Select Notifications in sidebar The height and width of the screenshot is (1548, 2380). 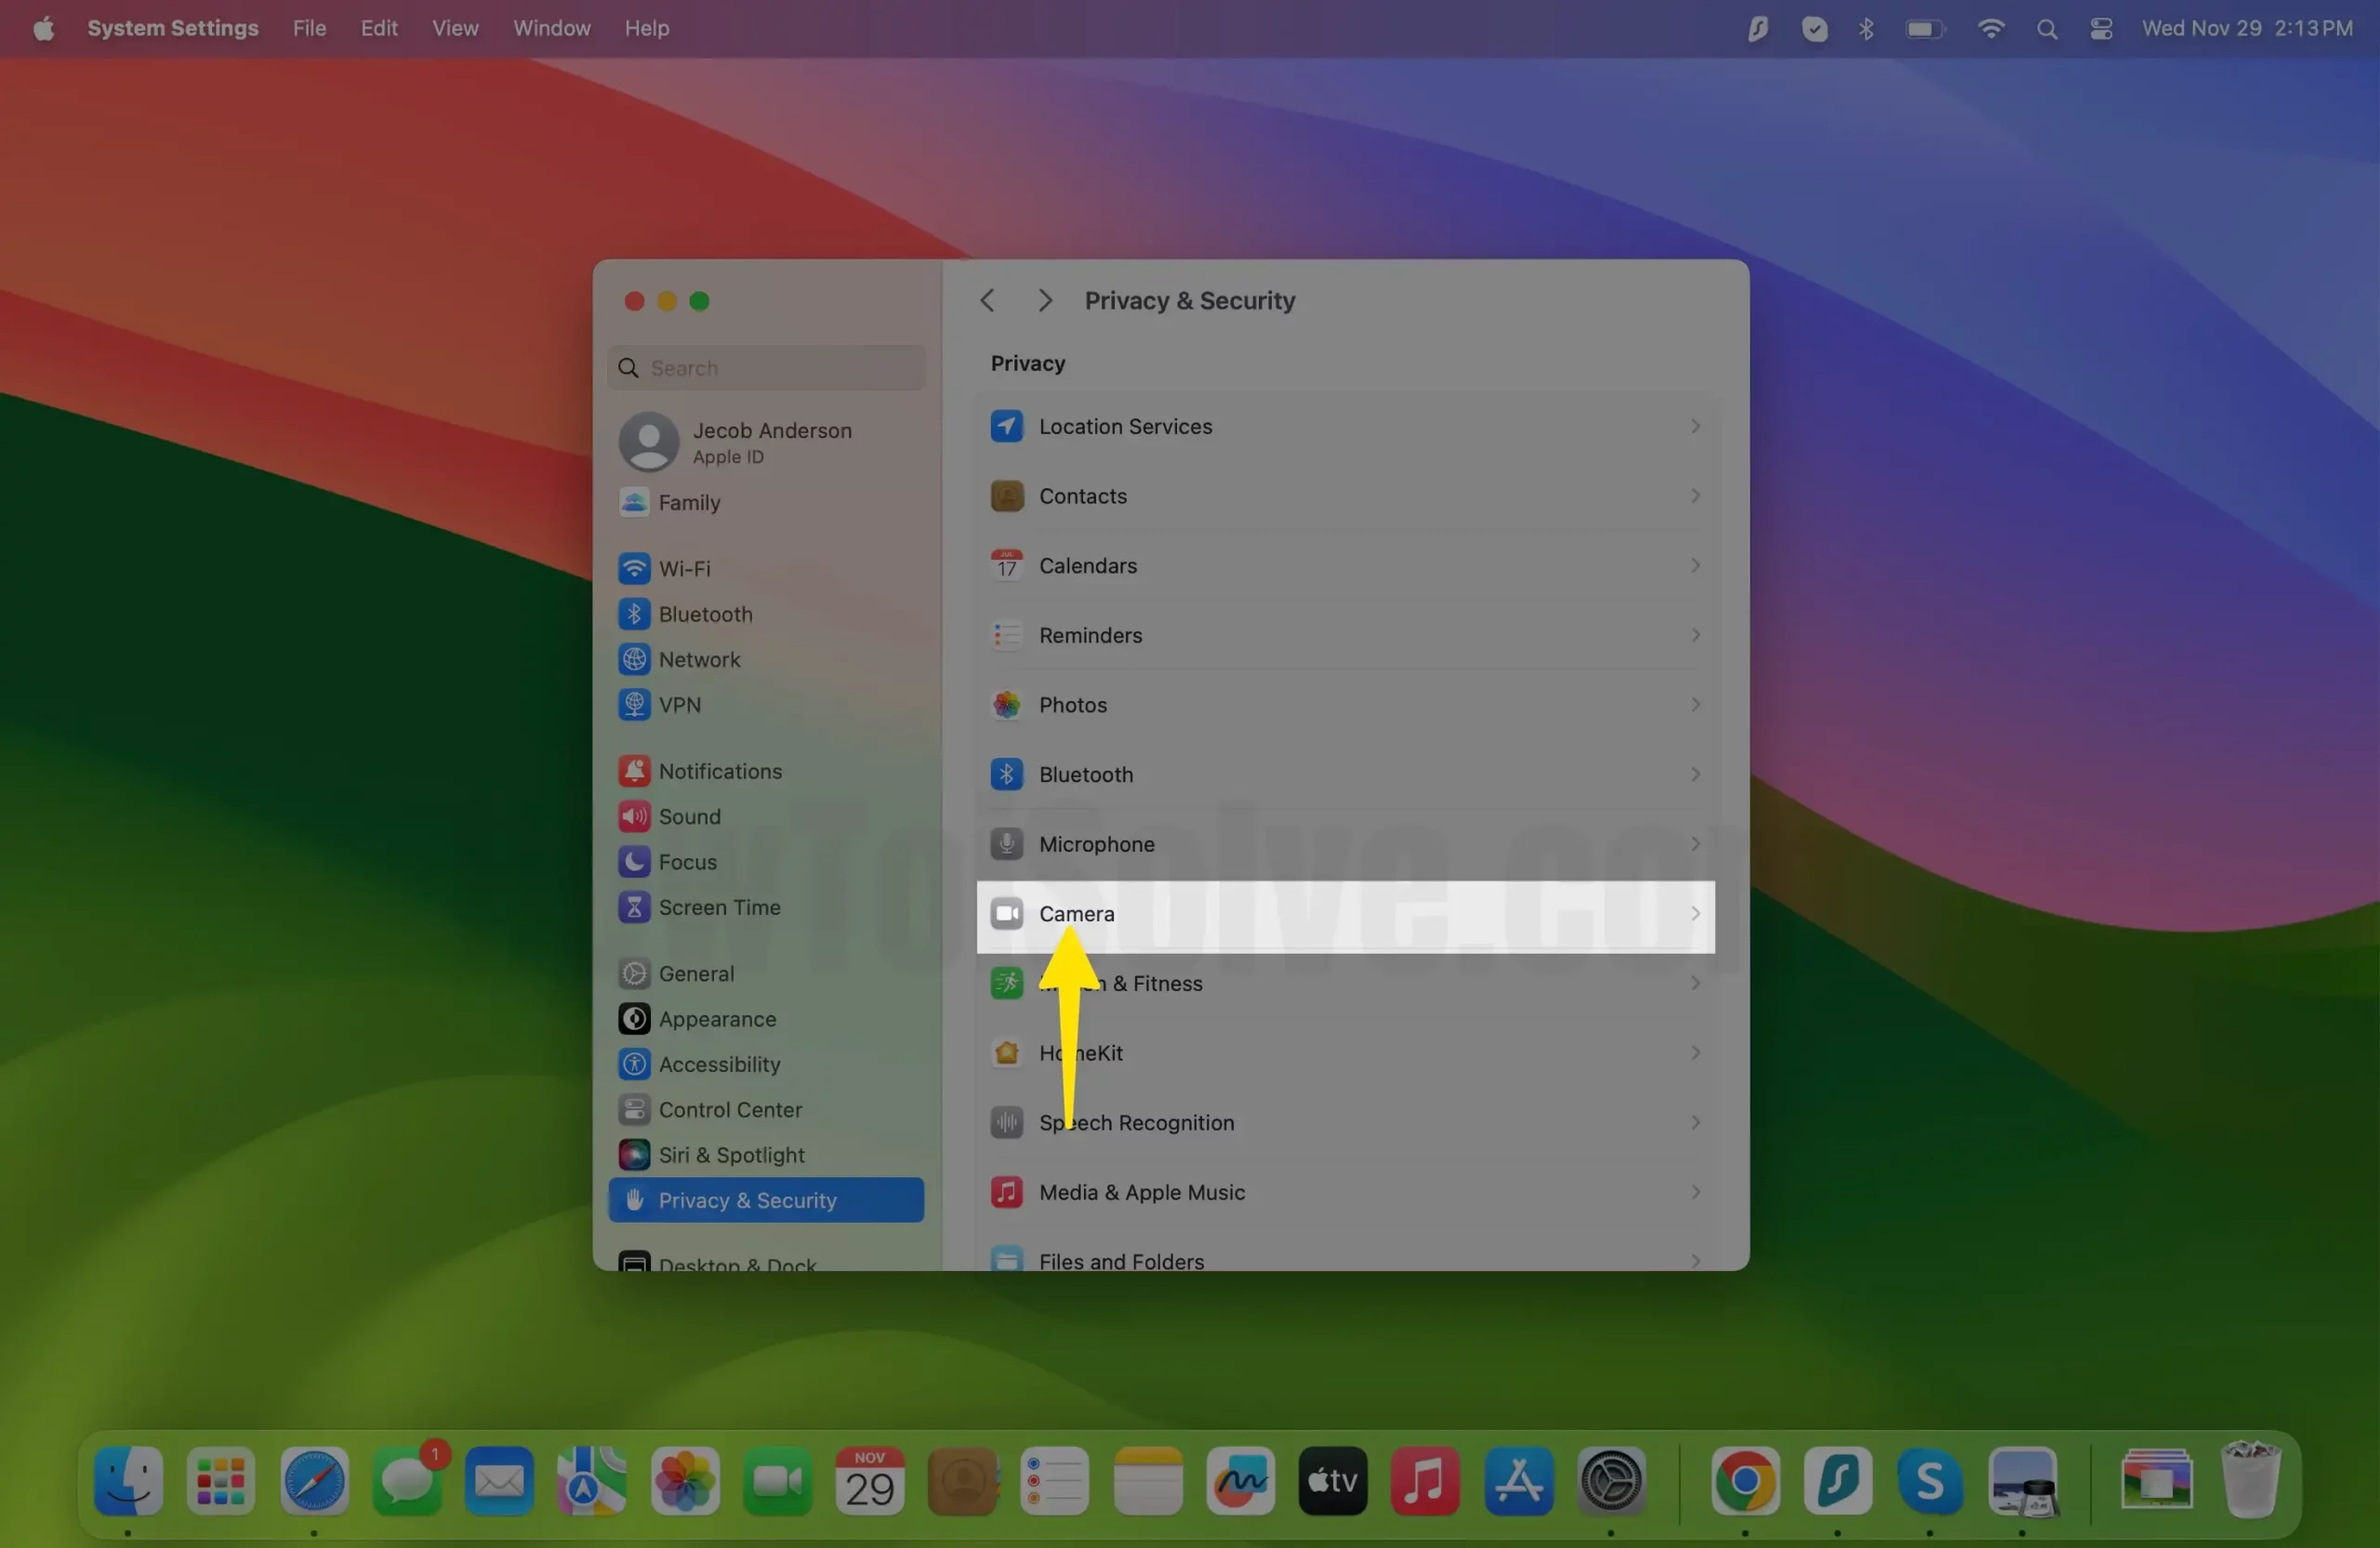[x=719, y=771]
